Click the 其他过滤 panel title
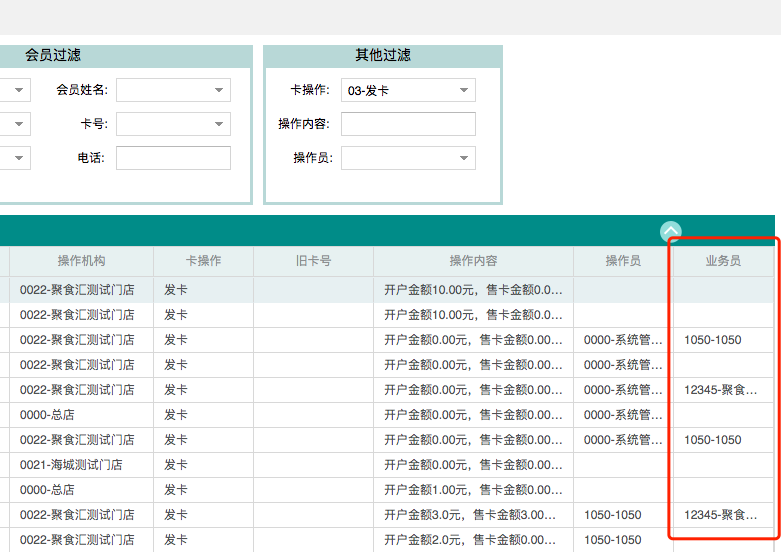This screenshot has height=552, width=781. click(383, 56)
